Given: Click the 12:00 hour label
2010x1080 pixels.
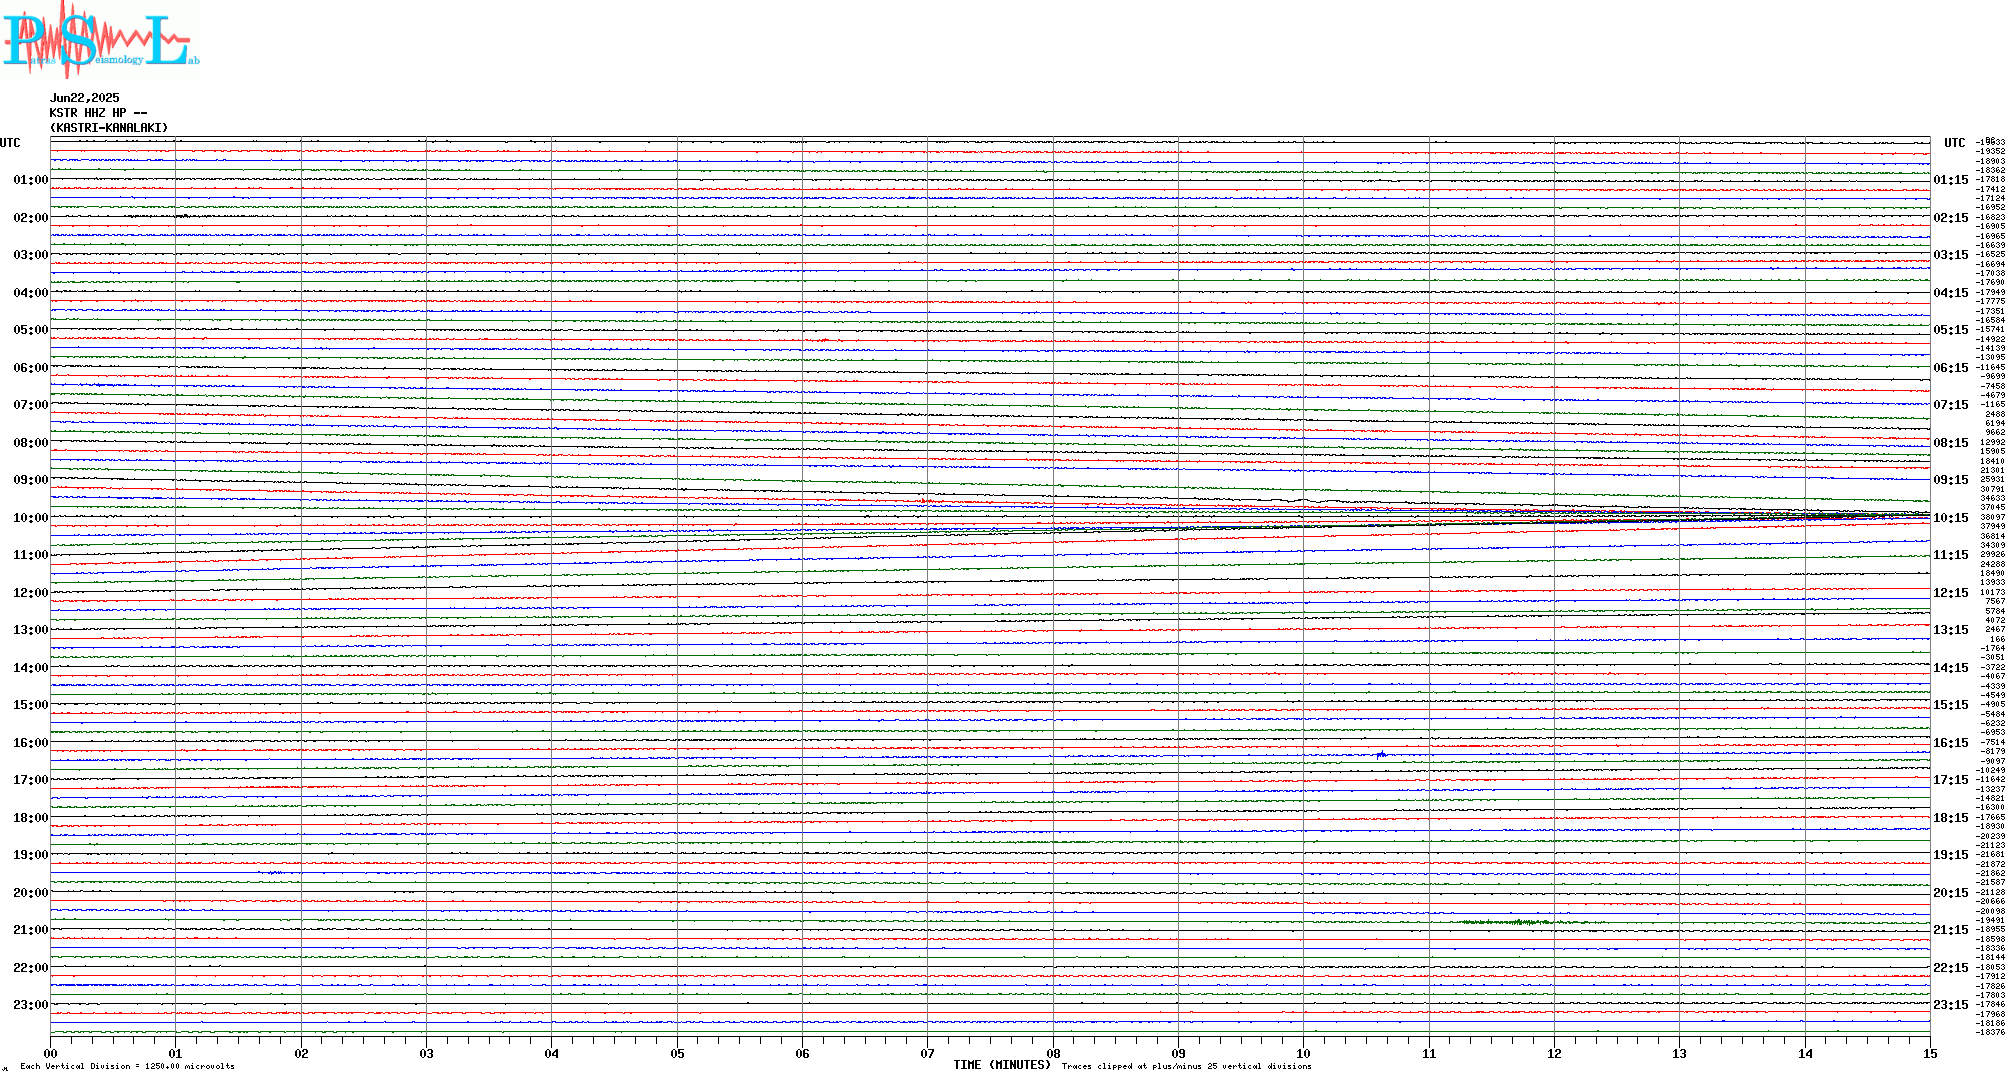Looking at the screenshot, I should pyautogui.click(x=31, y=593).
